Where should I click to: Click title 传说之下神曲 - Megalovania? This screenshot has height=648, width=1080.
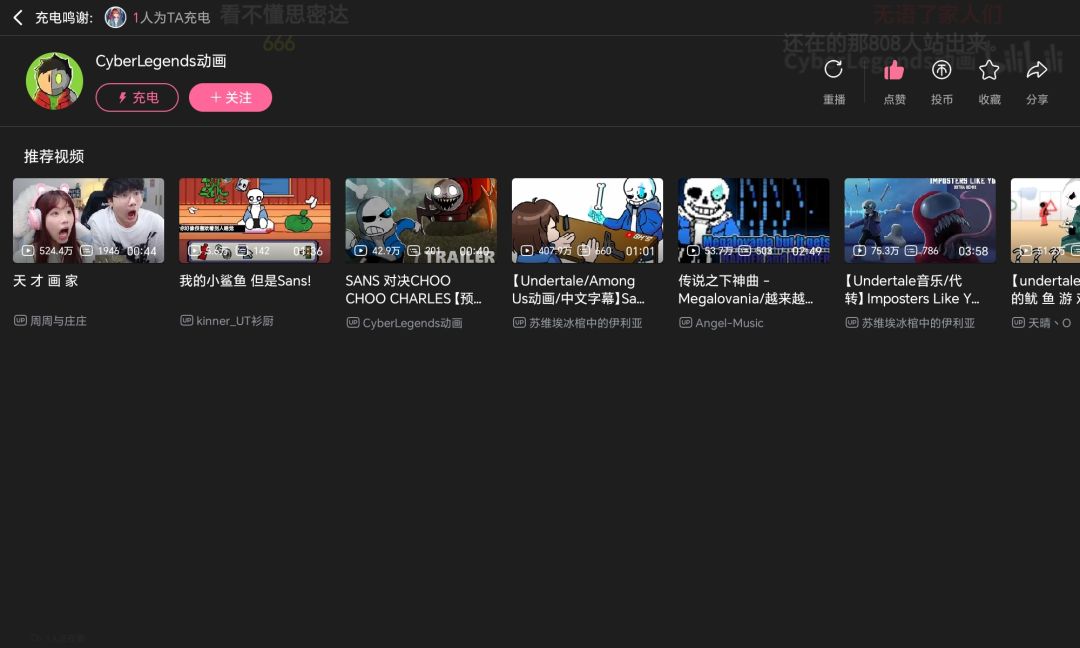tap(745, 290)
